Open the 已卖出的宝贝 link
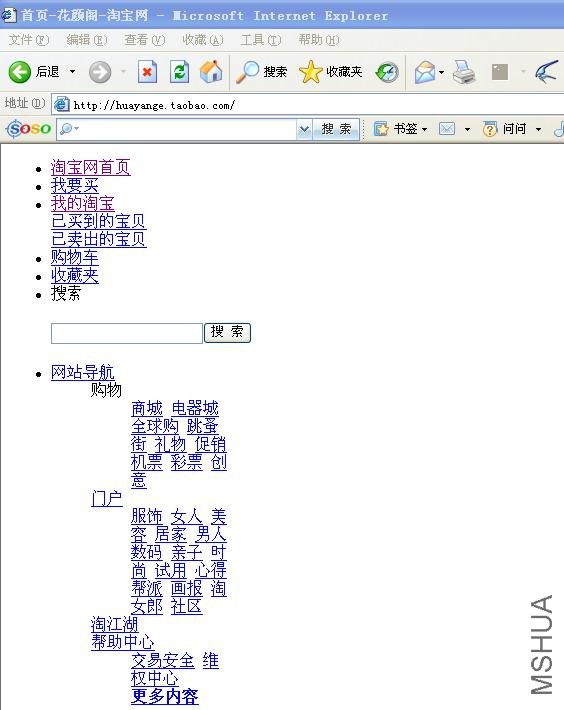Image resolution: width=564 pixels, height=710 pixels. (x=99, y=239)
